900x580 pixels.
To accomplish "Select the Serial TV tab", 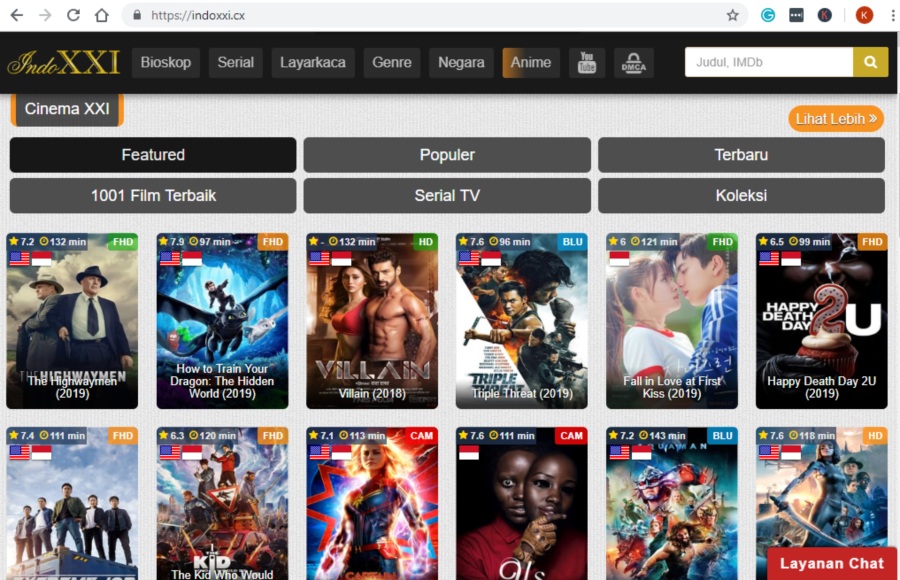I will pyautogui.click(x=447, y=196).
